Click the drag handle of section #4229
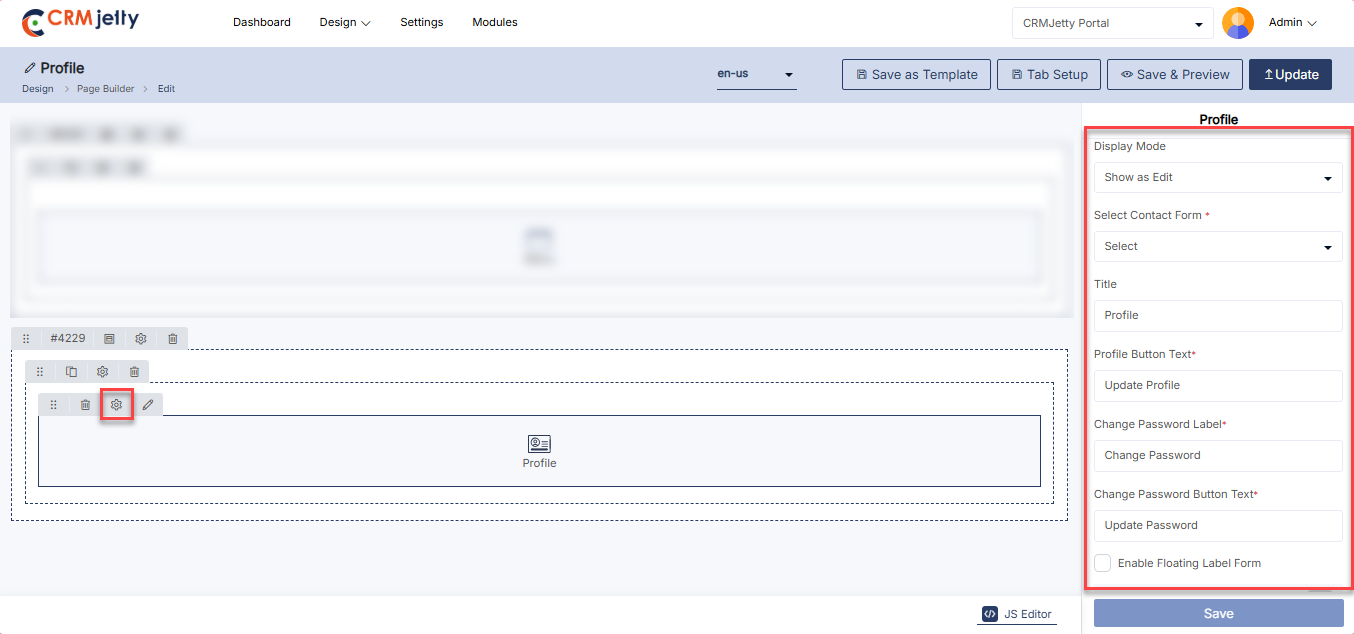The image size is (1354, 634). pos(26,339)
